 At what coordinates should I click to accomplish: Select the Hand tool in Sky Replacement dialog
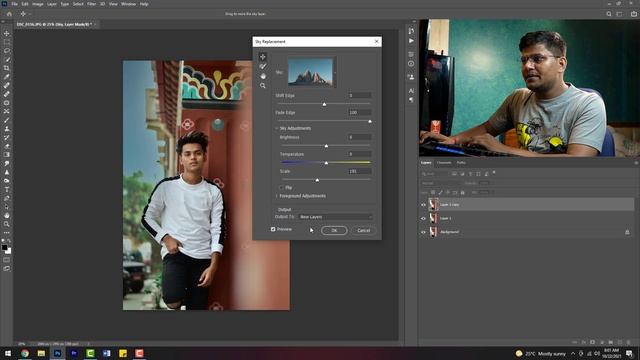[263, 76]
